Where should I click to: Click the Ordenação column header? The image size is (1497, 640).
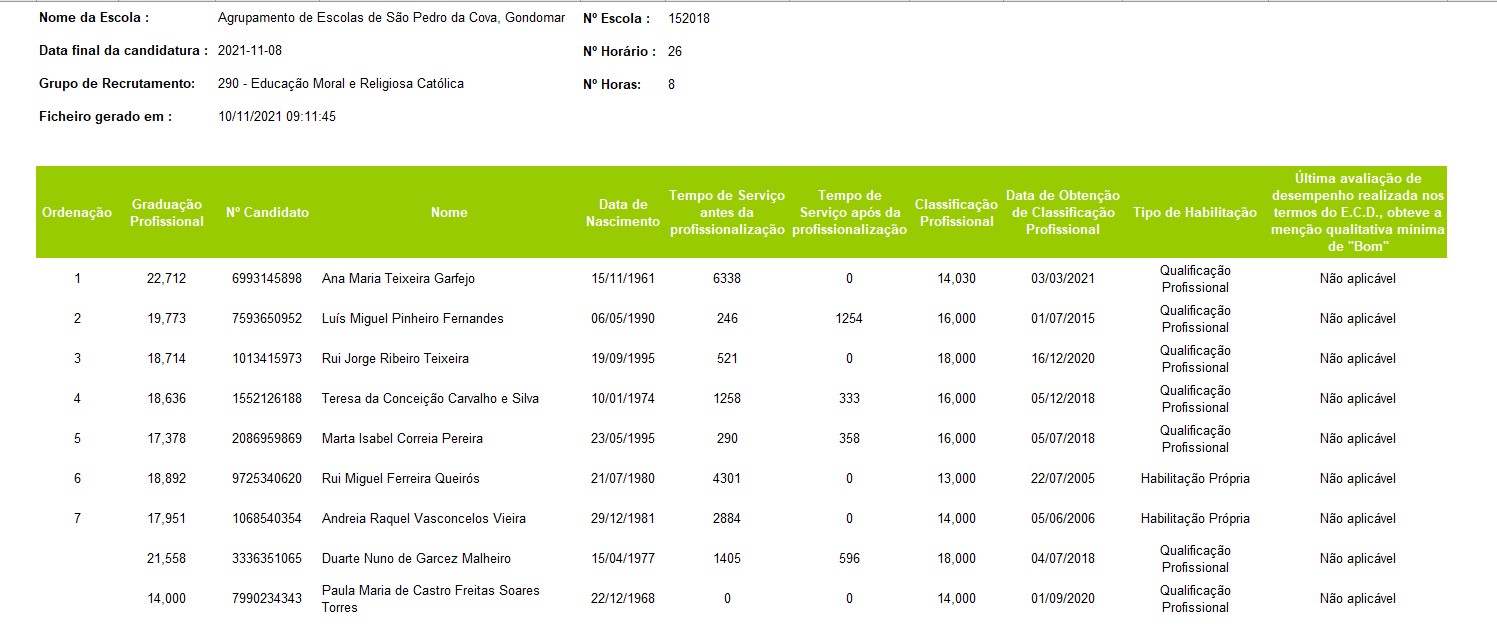click(x=77, y=212)
